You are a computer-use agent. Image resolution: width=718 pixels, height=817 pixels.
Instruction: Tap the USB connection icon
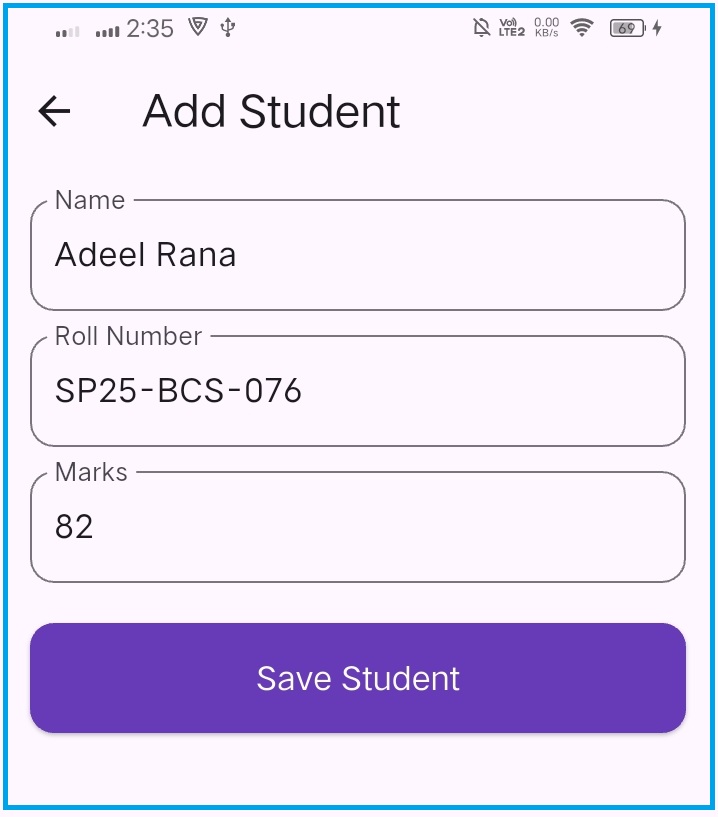pos(228,28)
